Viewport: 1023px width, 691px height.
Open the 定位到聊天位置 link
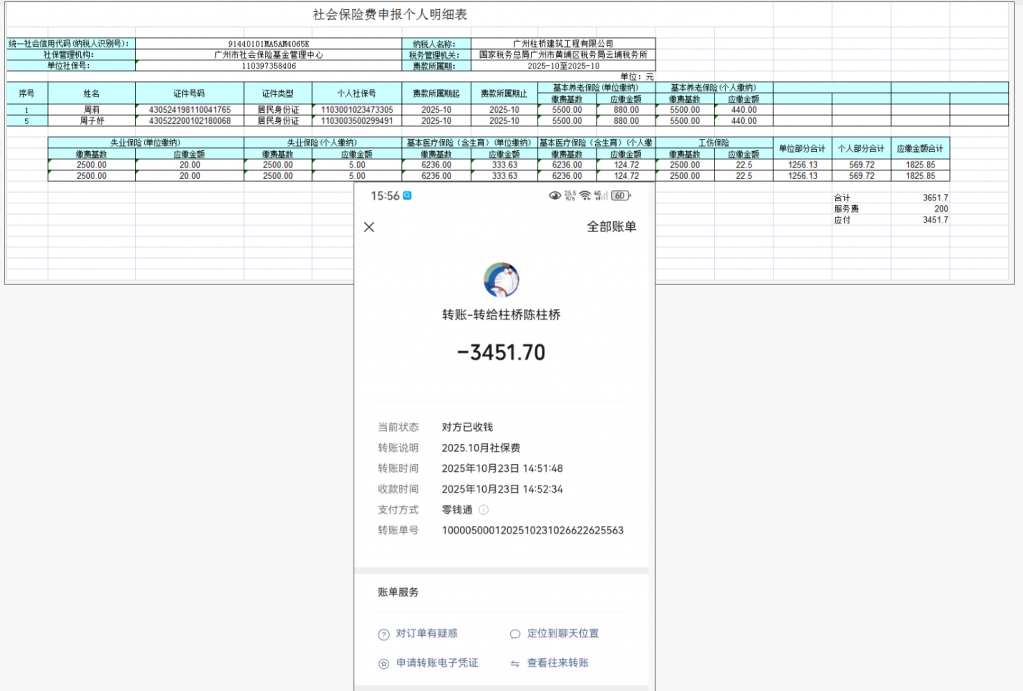[x=562, y=634]
